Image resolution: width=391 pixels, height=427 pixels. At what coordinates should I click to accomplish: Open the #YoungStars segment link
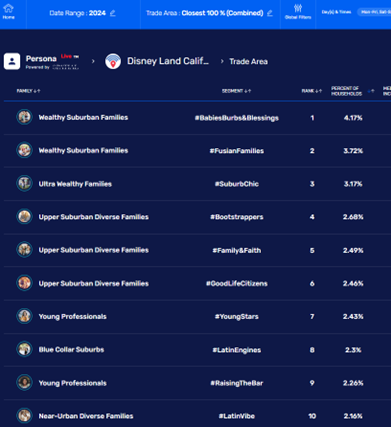pos(237,316)
